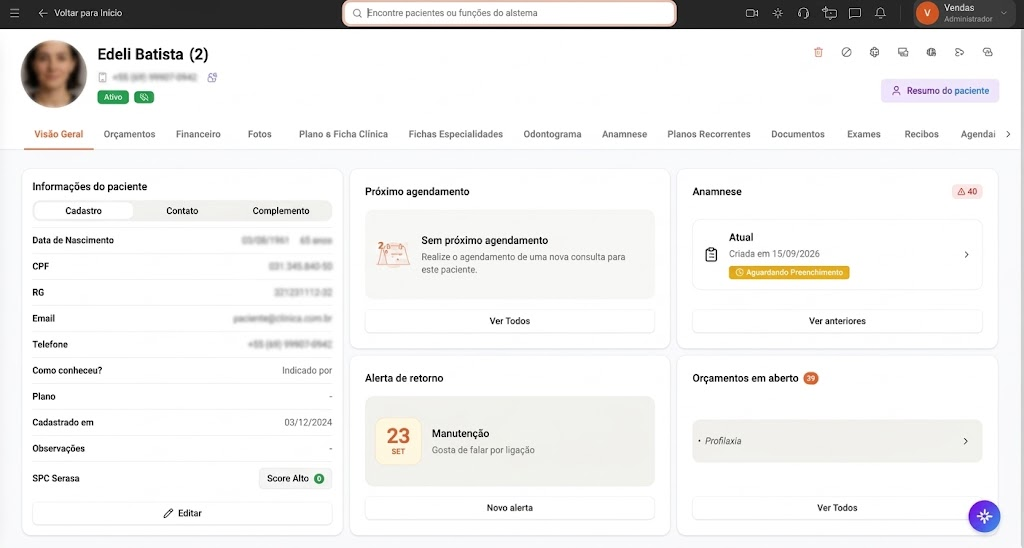Start a video call with camera icon
The height and width of the screenshot is (548, 1024).
pos(752,13)
